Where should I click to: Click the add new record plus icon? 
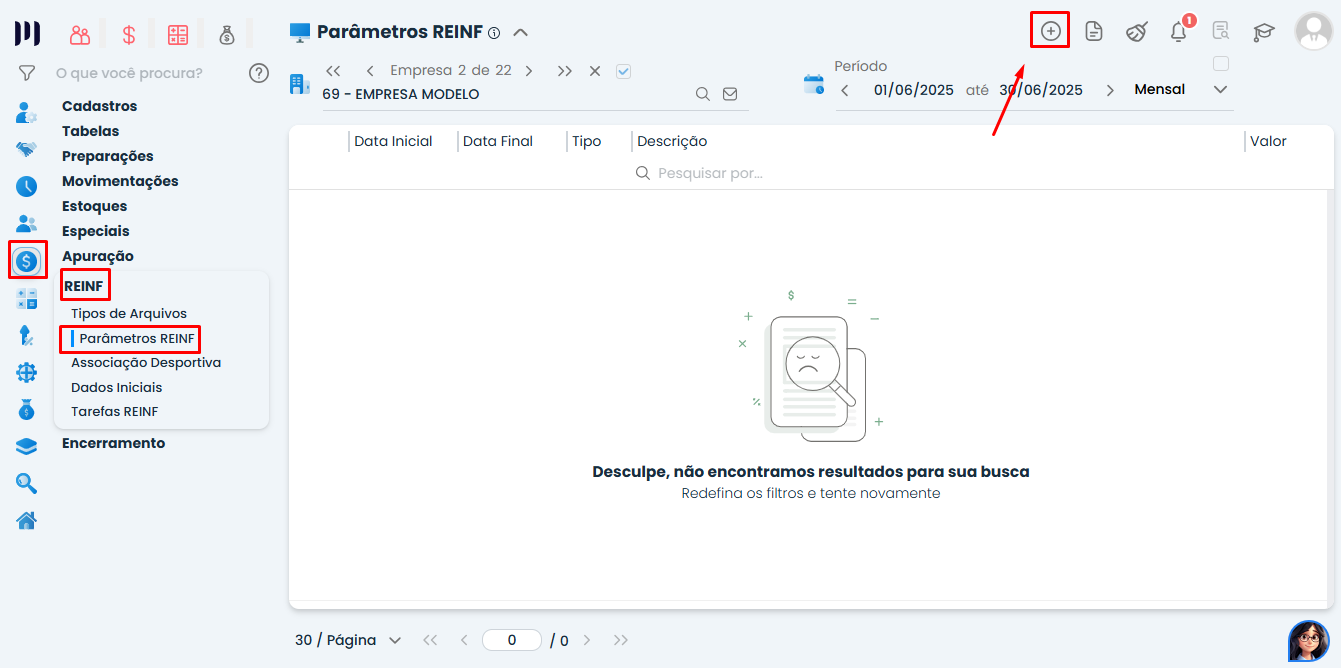[1050, 31]
